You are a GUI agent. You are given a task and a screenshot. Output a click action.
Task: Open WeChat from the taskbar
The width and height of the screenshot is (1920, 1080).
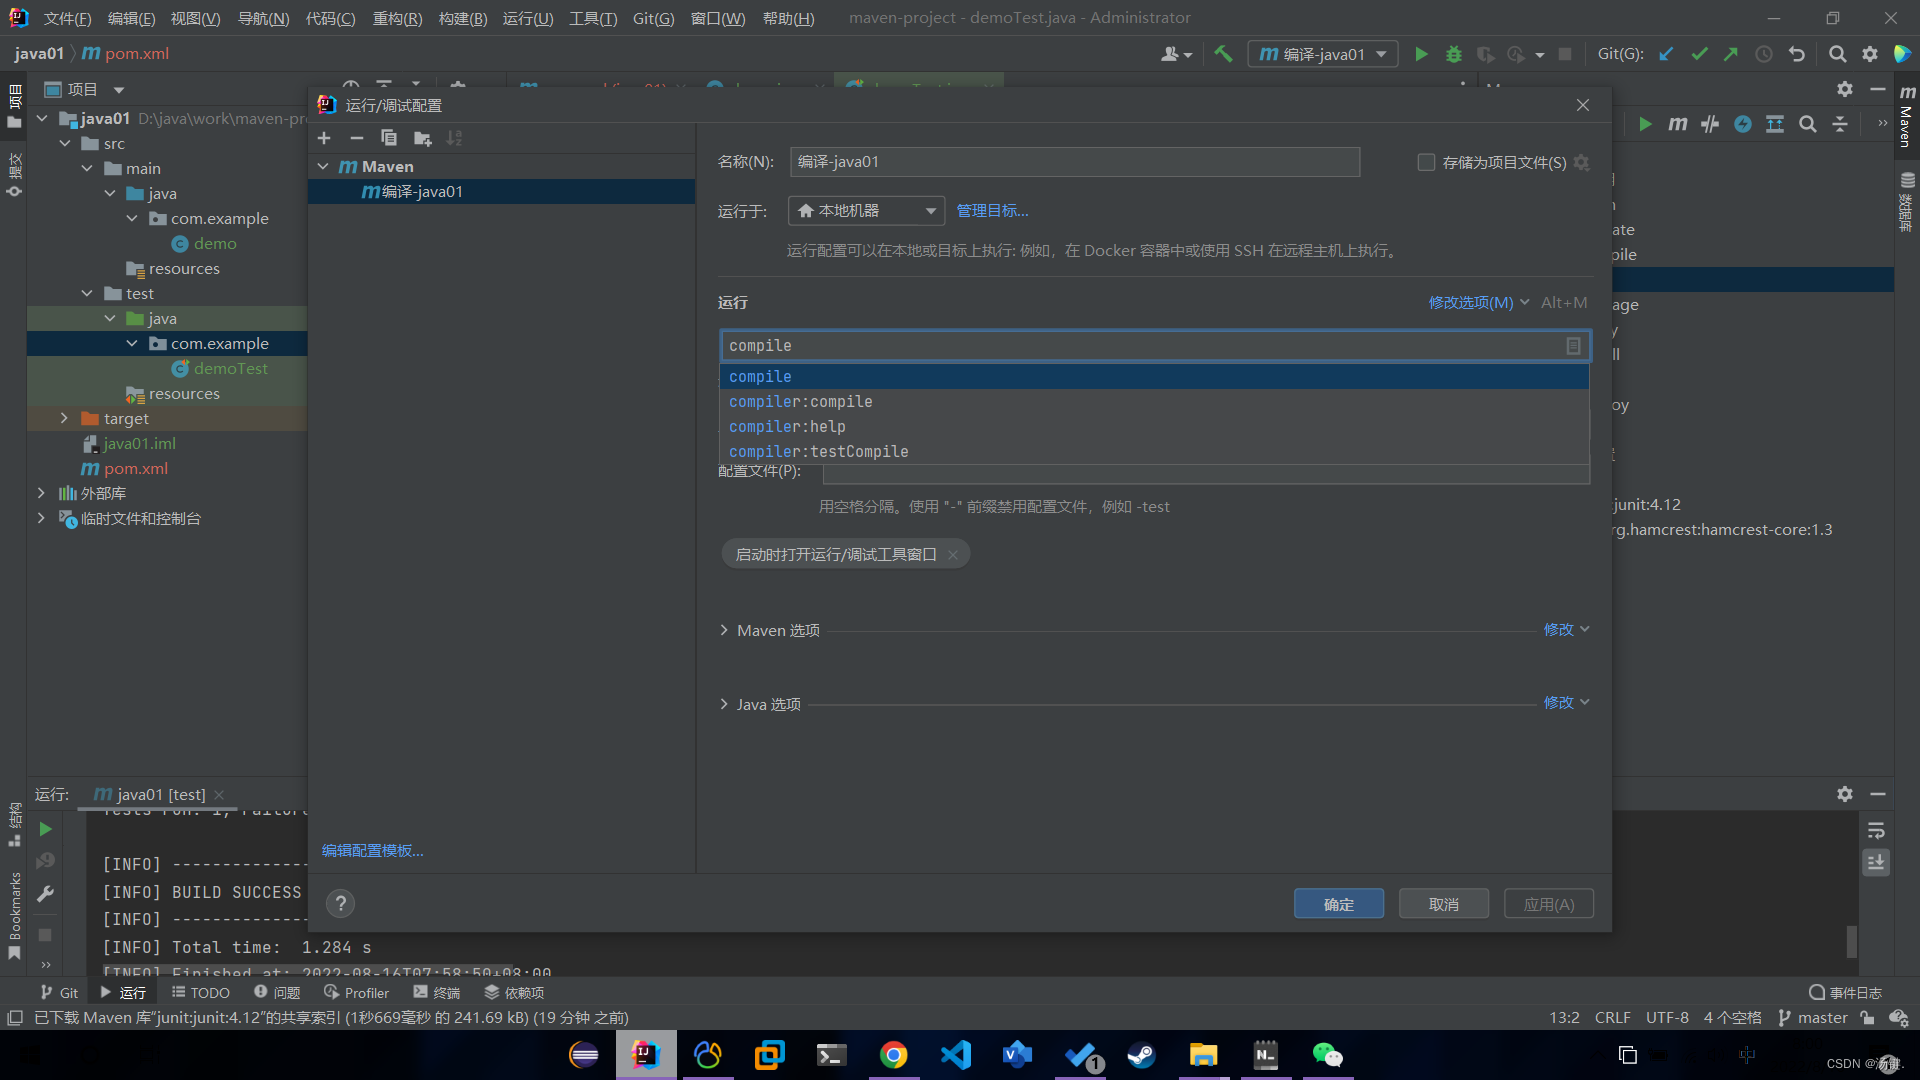pos(1327,1055)
